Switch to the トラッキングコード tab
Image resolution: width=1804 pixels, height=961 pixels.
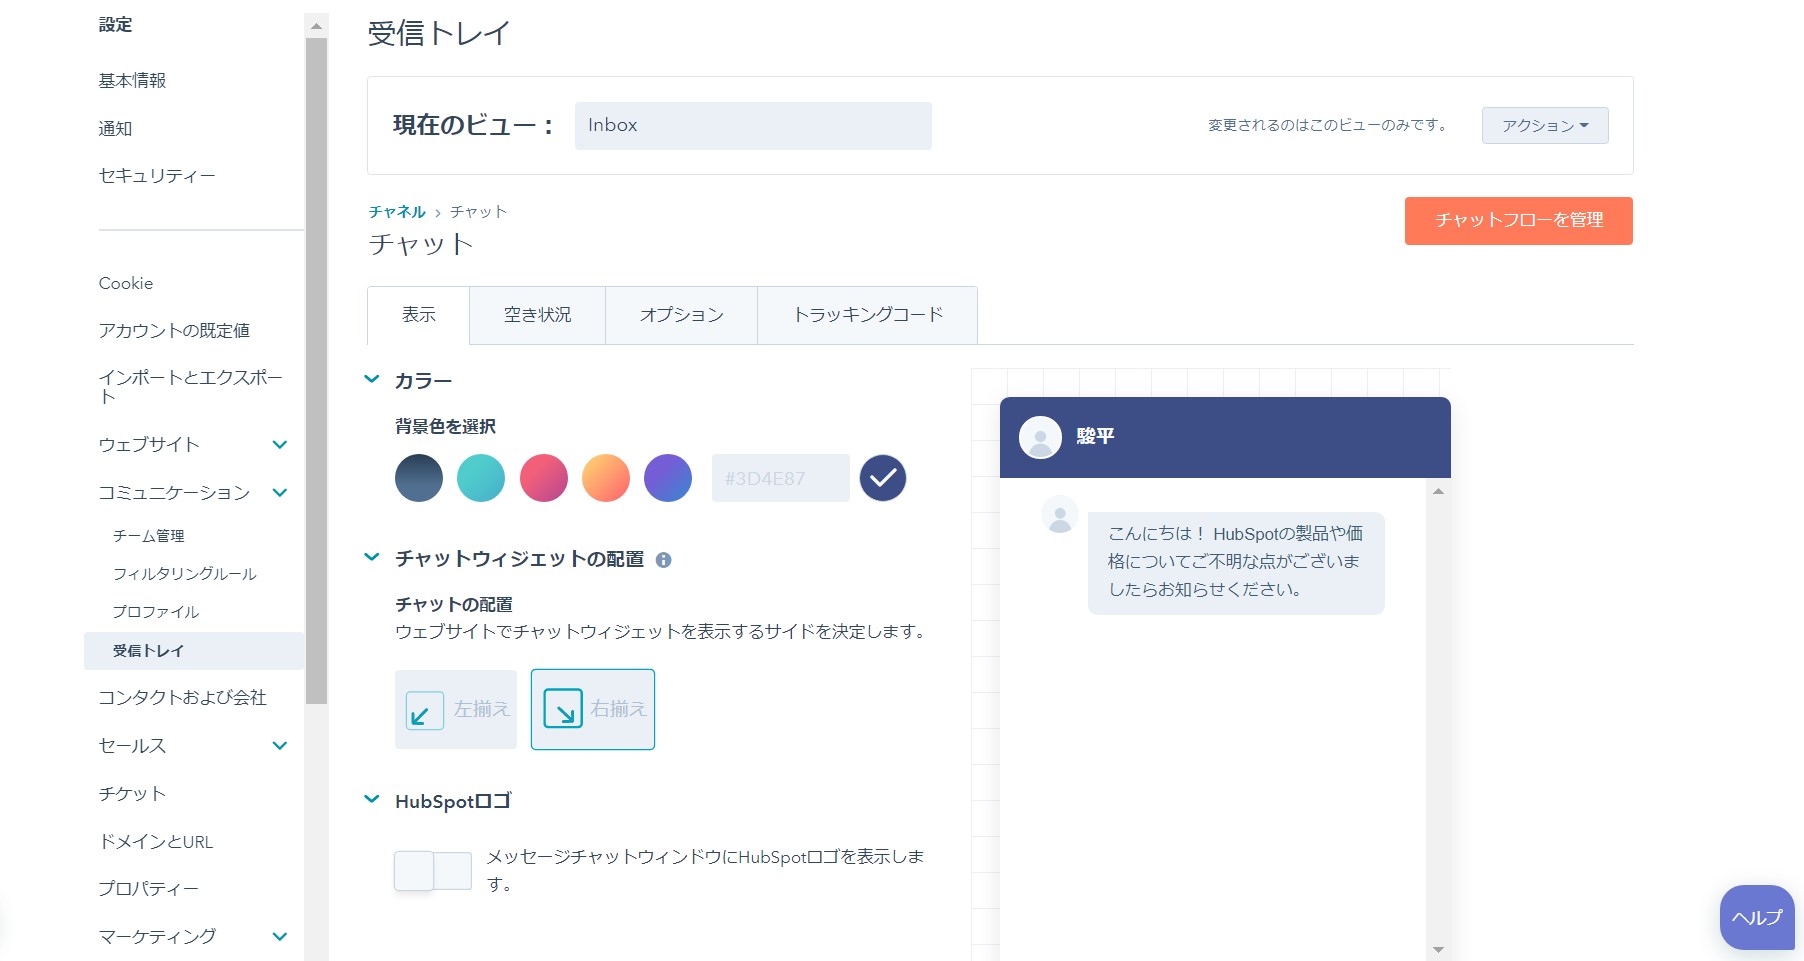[867, 315]
